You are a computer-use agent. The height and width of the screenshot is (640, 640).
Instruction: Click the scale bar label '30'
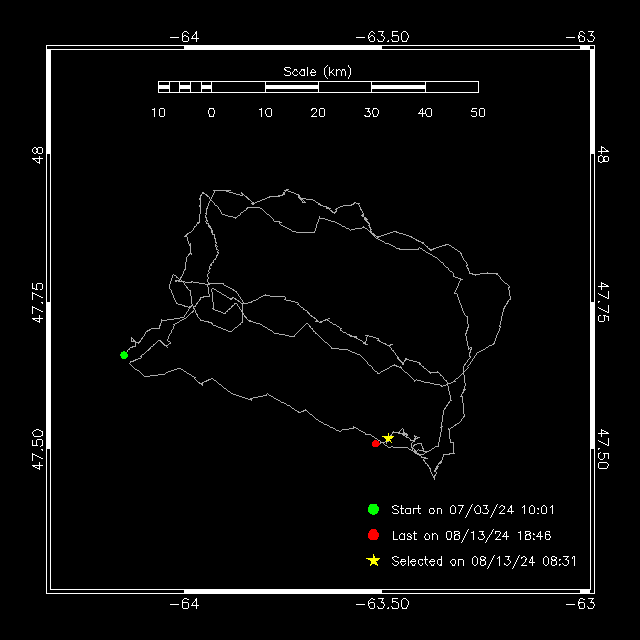tap(371, 113)
